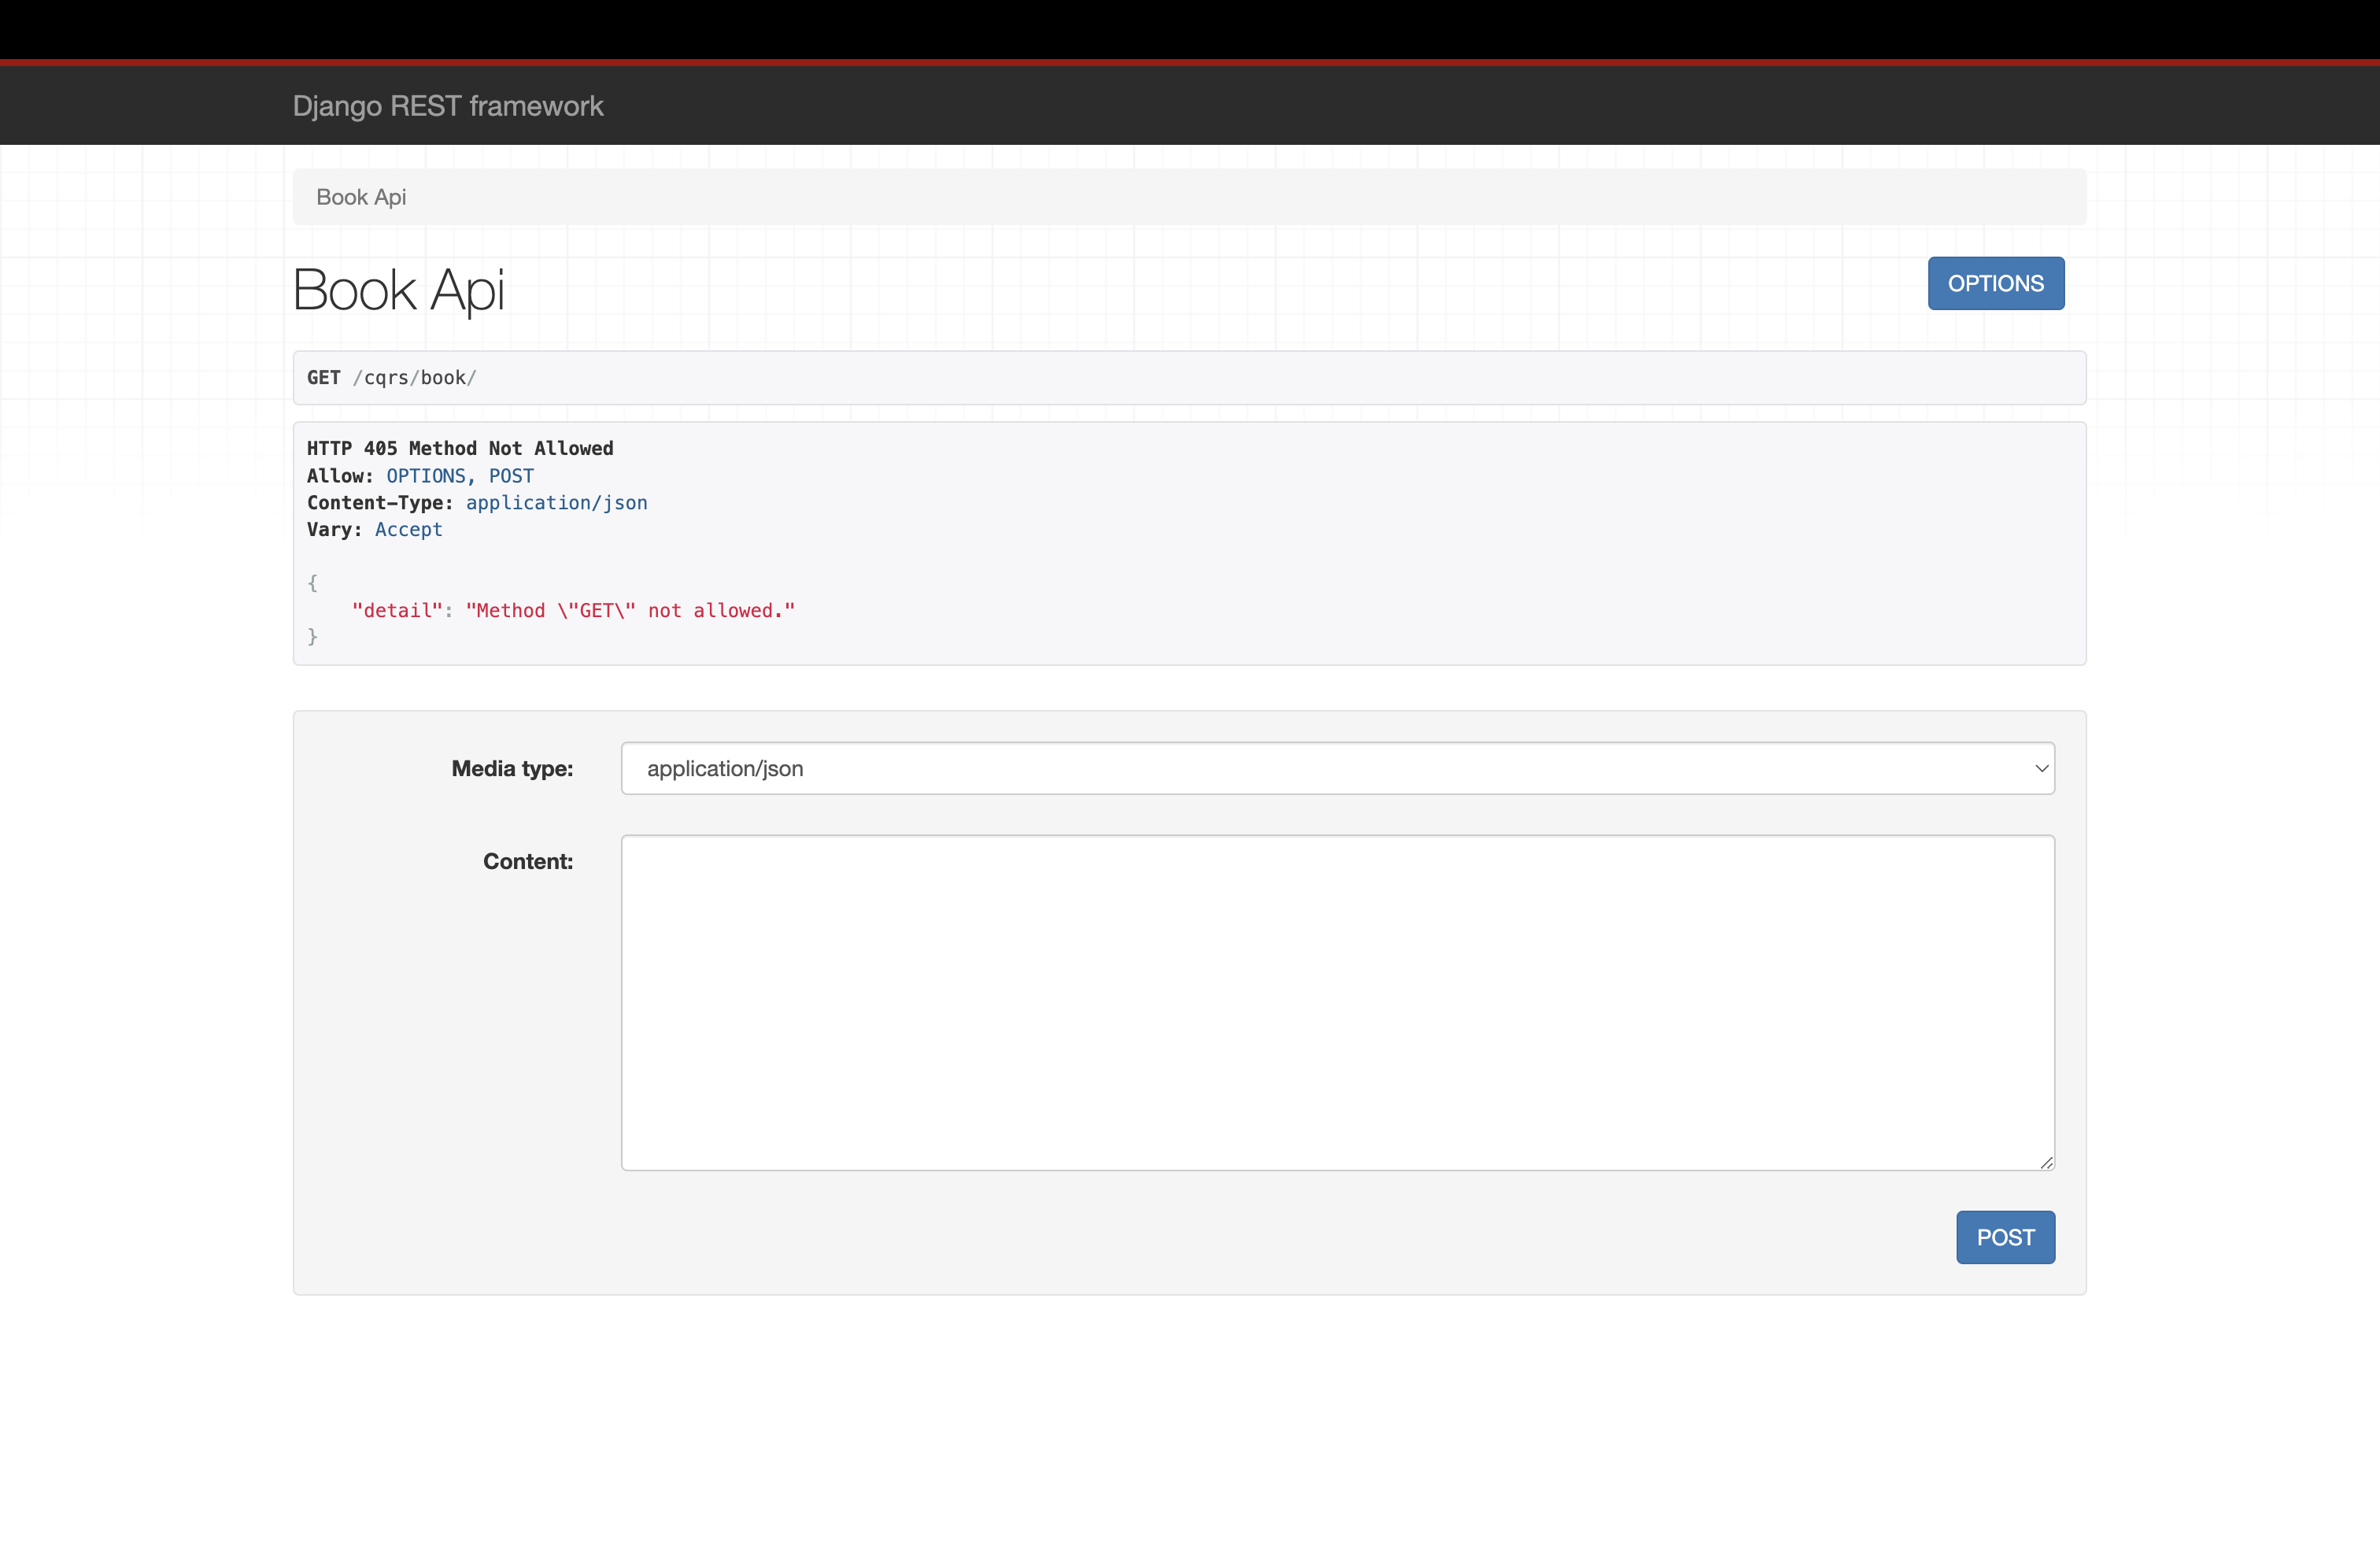This screenshot has height=1546, width=2380.
Task: Click the Content field label
Action: [528, 862]
